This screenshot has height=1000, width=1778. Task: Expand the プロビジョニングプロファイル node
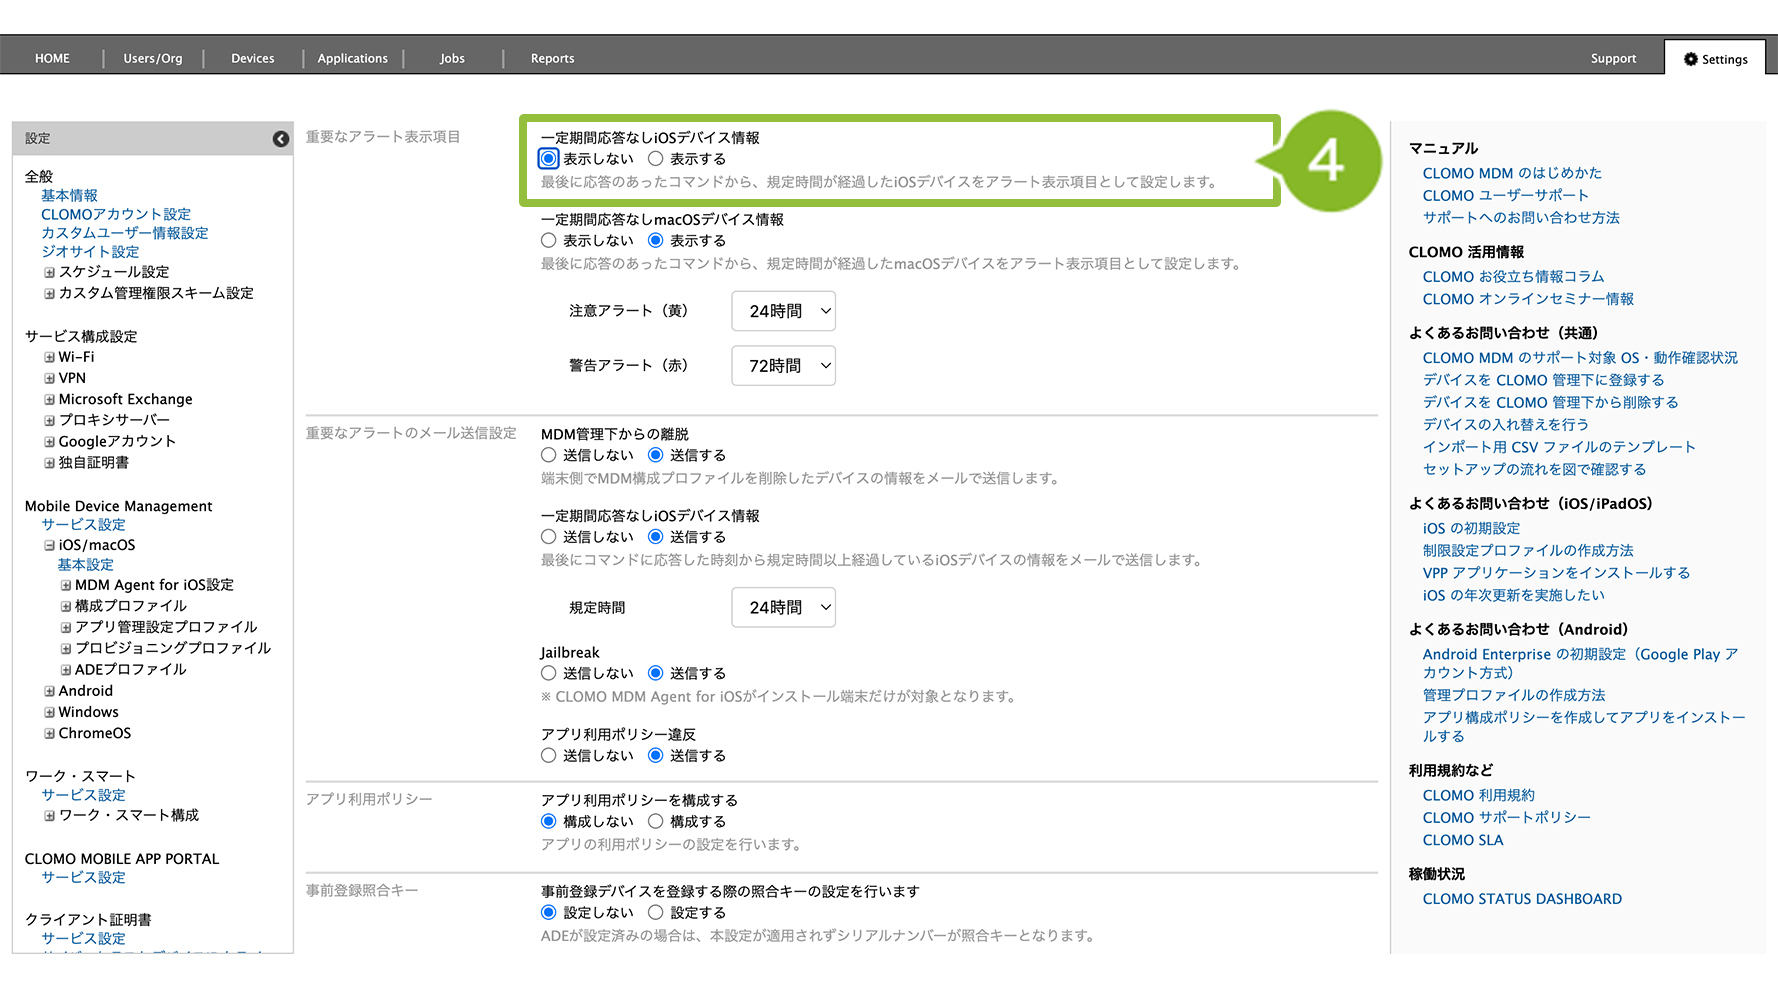65,648
